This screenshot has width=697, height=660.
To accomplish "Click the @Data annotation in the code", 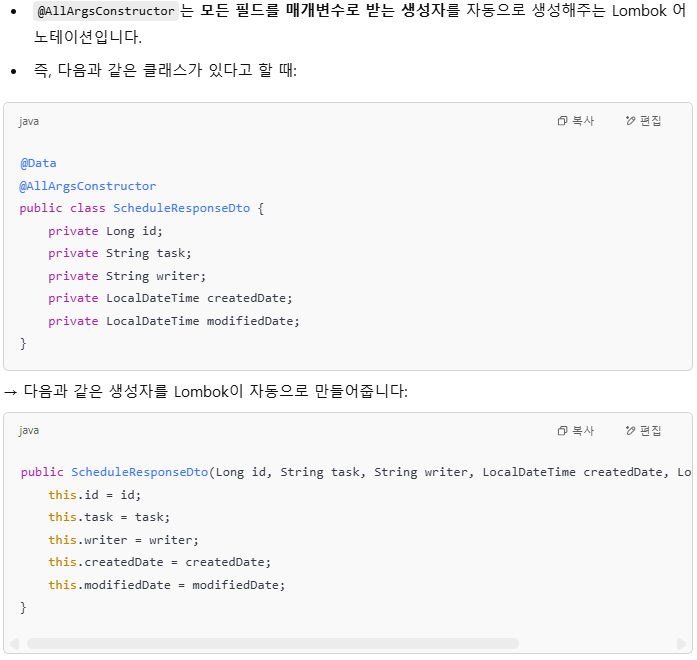I will tap(38, 163).
